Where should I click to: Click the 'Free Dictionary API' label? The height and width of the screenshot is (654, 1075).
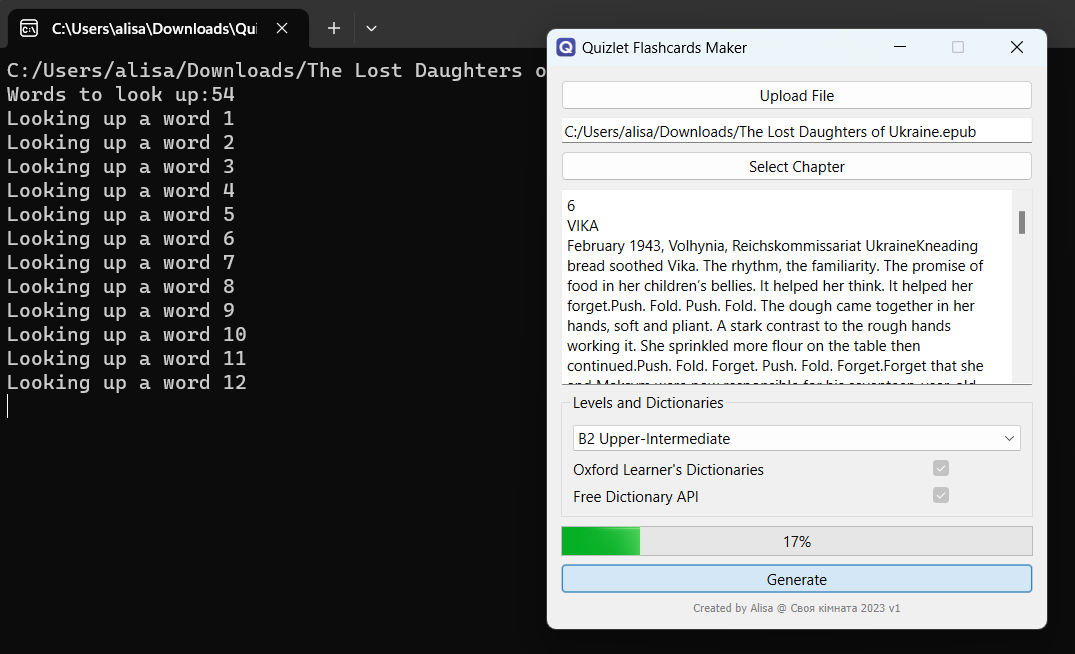pyautogui.click(x=636, y=496)
